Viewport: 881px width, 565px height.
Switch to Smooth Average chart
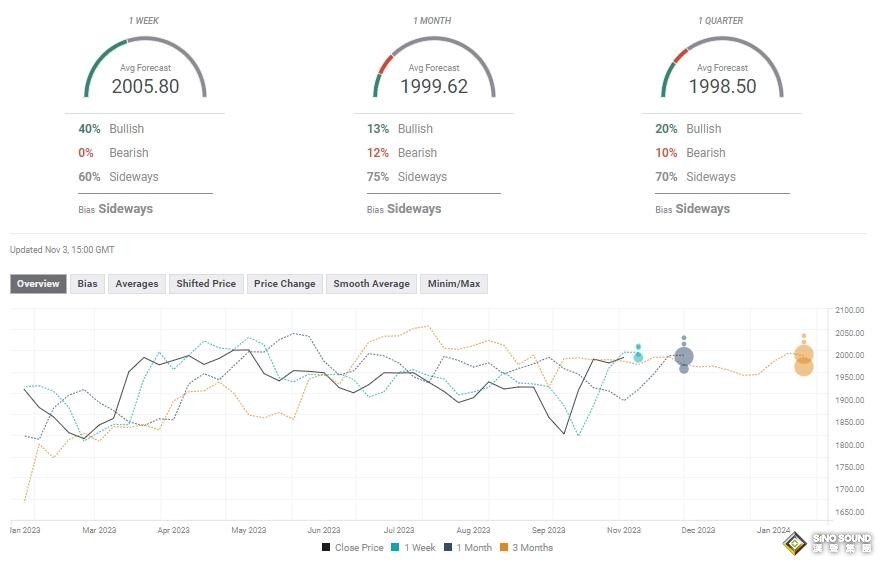(x=371, y=284)
